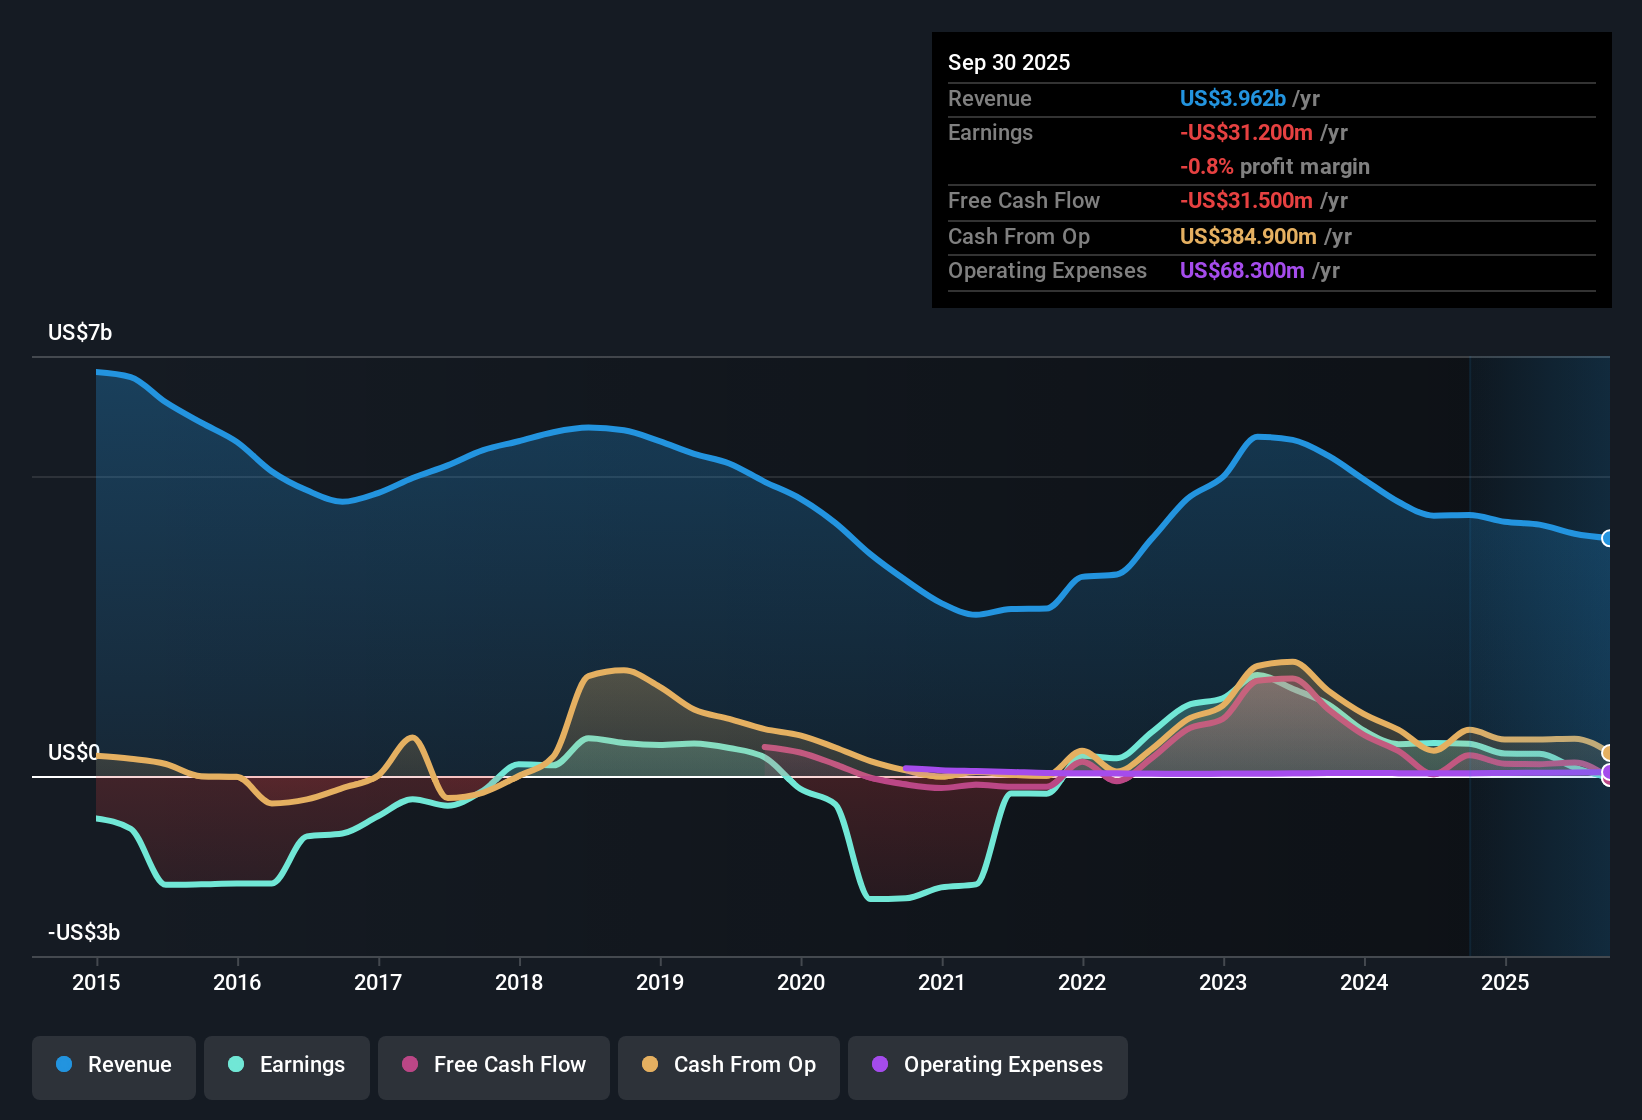Click the -US$31.500m free cash flow value

coord(1246,200)
